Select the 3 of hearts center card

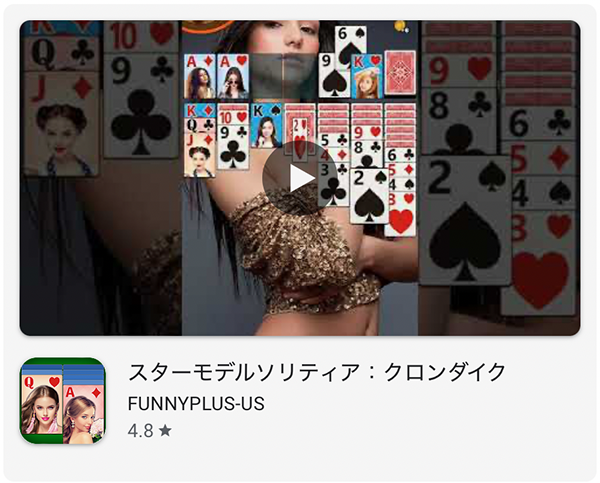click(x=400, y=214)
